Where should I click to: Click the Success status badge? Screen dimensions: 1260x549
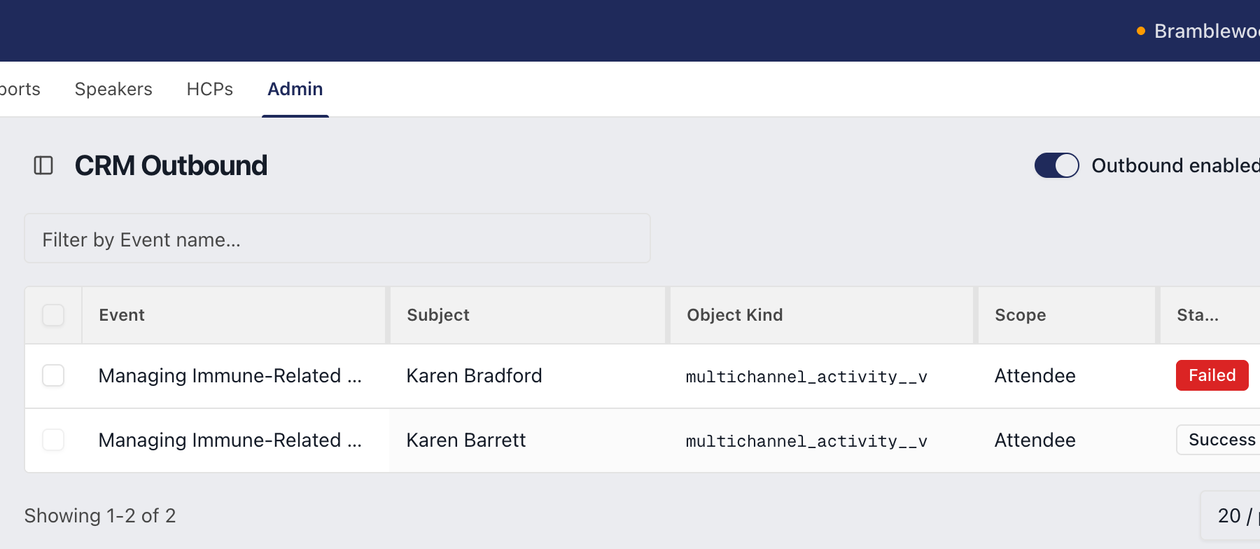point(1218,440)
